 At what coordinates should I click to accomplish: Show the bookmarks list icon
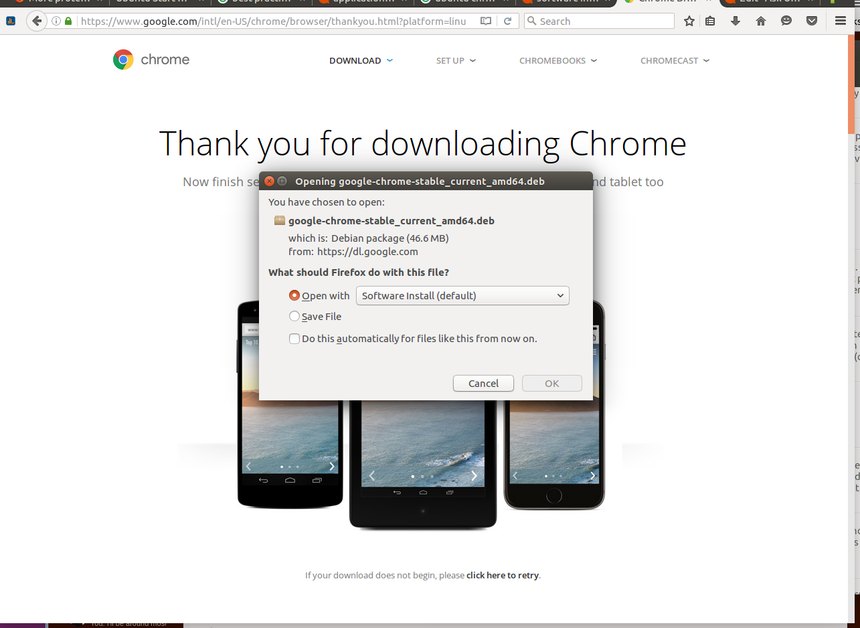711,21
